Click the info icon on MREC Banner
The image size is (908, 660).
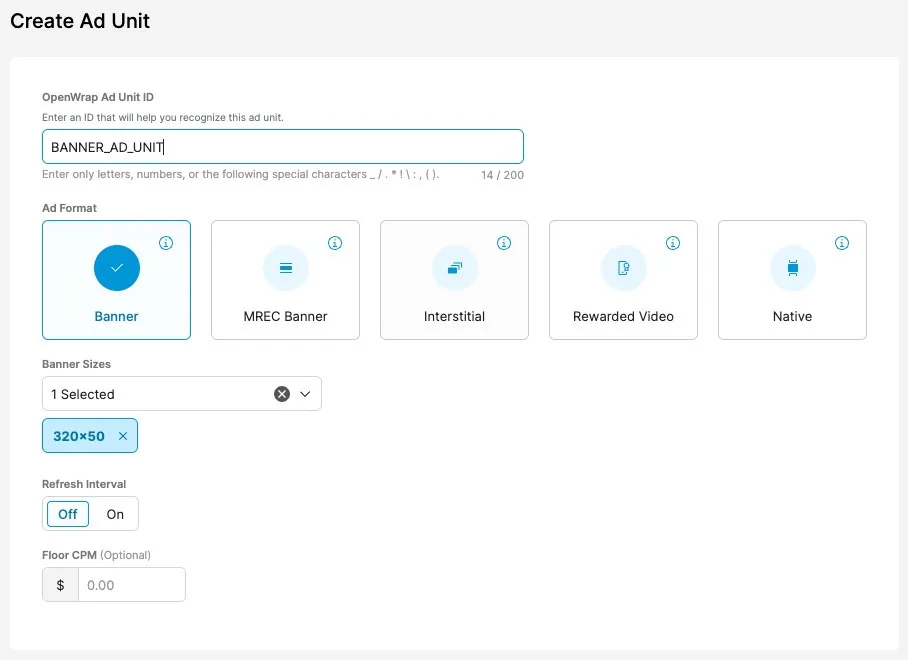[335, 242]
